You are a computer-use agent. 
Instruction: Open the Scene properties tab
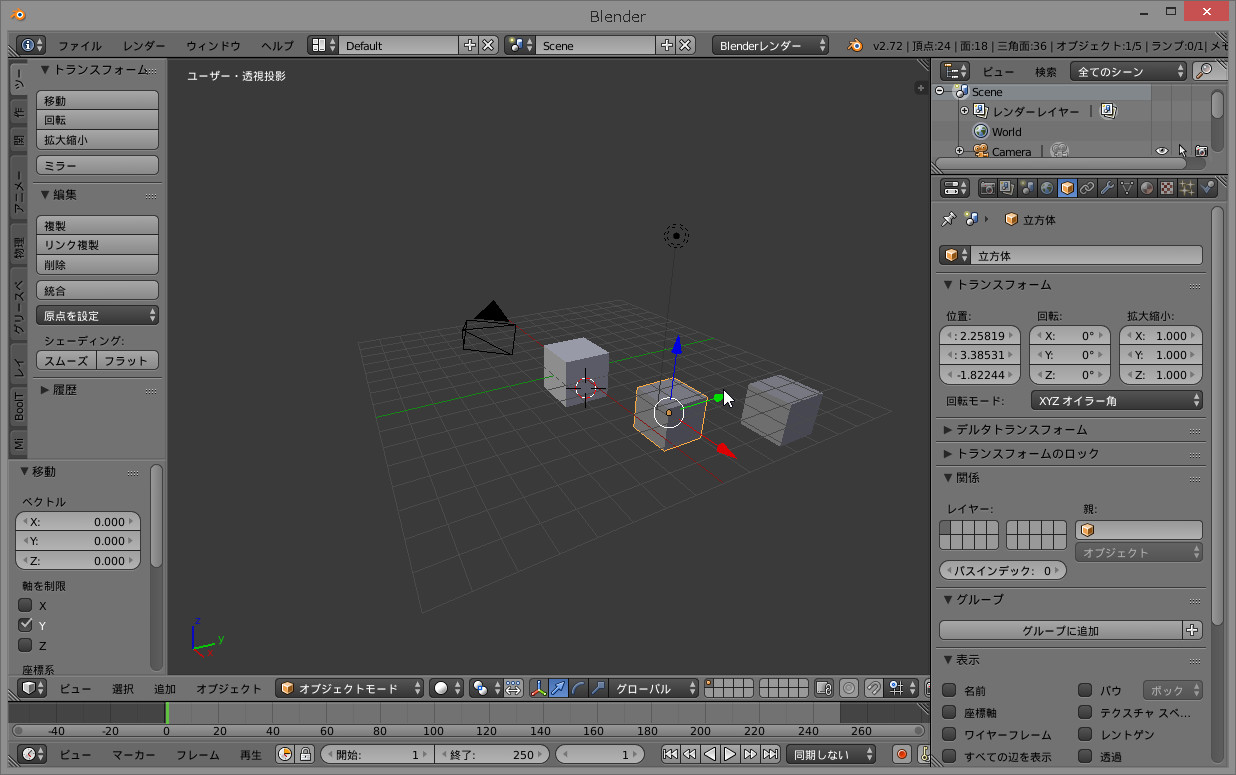[x=1027, y=188]
